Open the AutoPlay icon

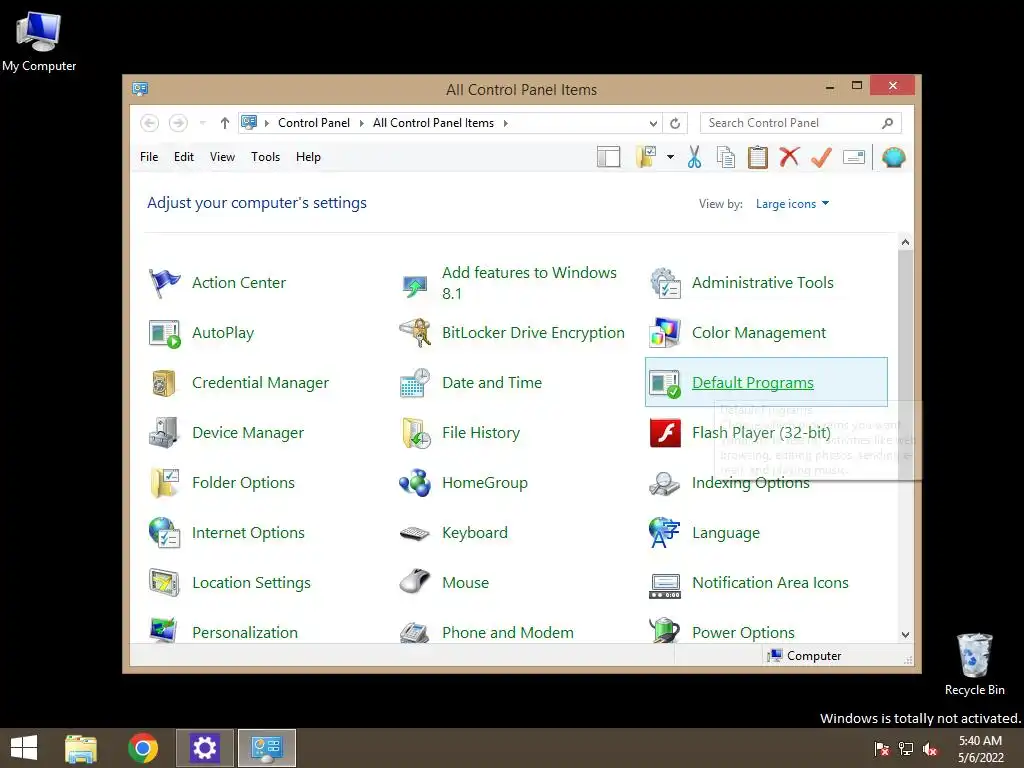coord(164,333)
